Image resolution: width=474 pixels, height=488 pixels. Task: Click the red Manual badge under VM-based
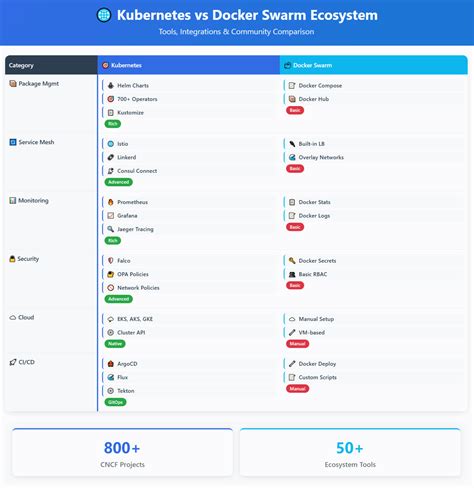pyautogui.click(x=297, y=344)
